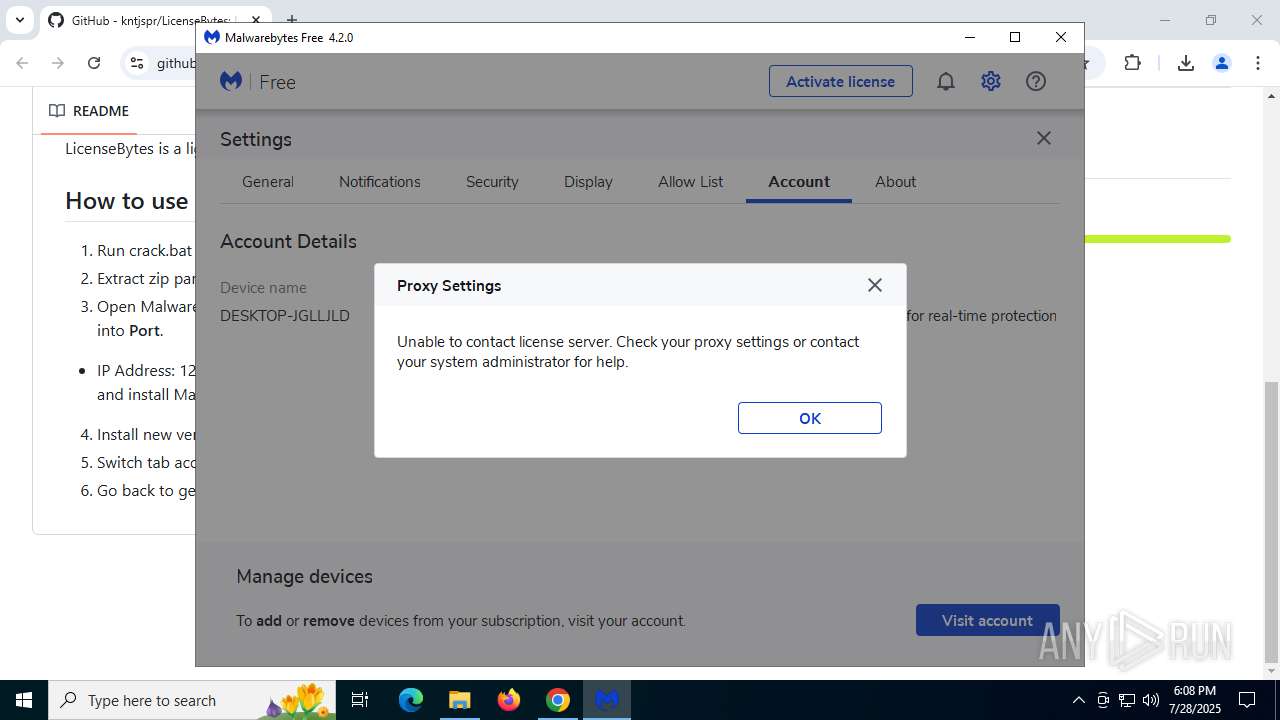The image size is (1280, 720).
Task: Go back in Chrome browser
Action: (x=22, y=63)
